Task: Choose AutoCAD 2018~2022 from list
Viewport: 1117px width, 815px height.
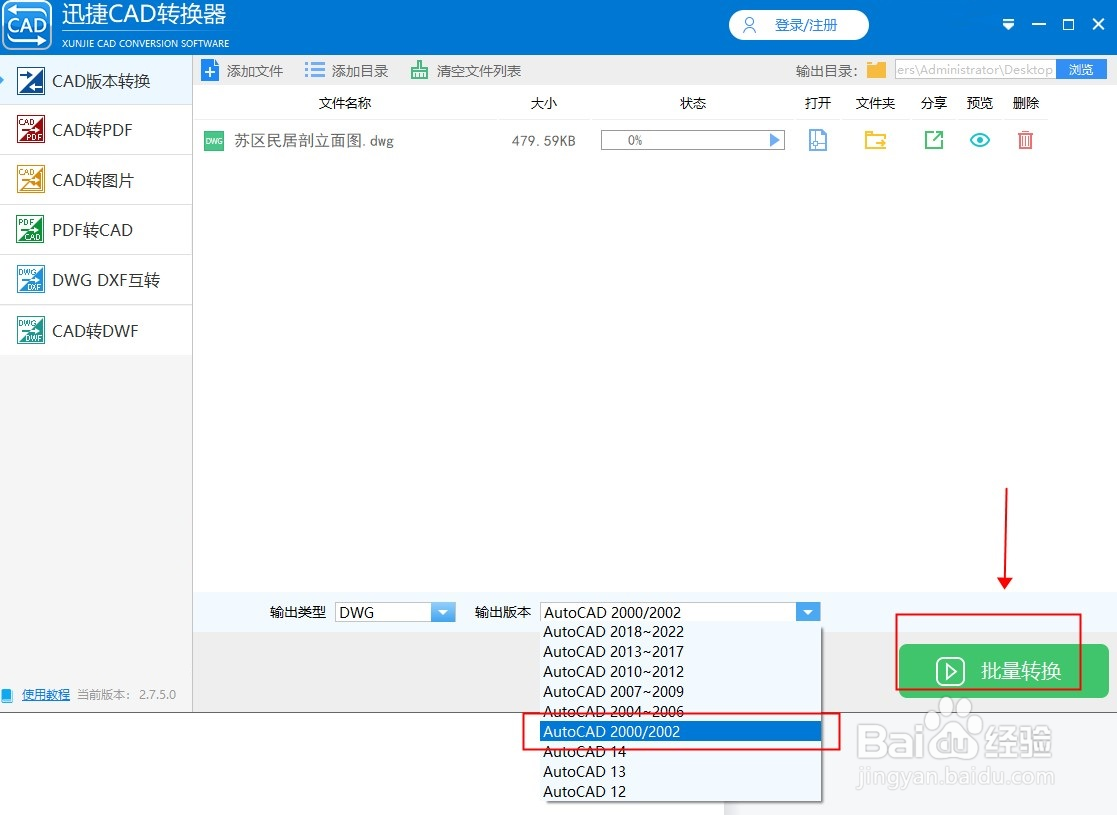Action: (680, 632)
